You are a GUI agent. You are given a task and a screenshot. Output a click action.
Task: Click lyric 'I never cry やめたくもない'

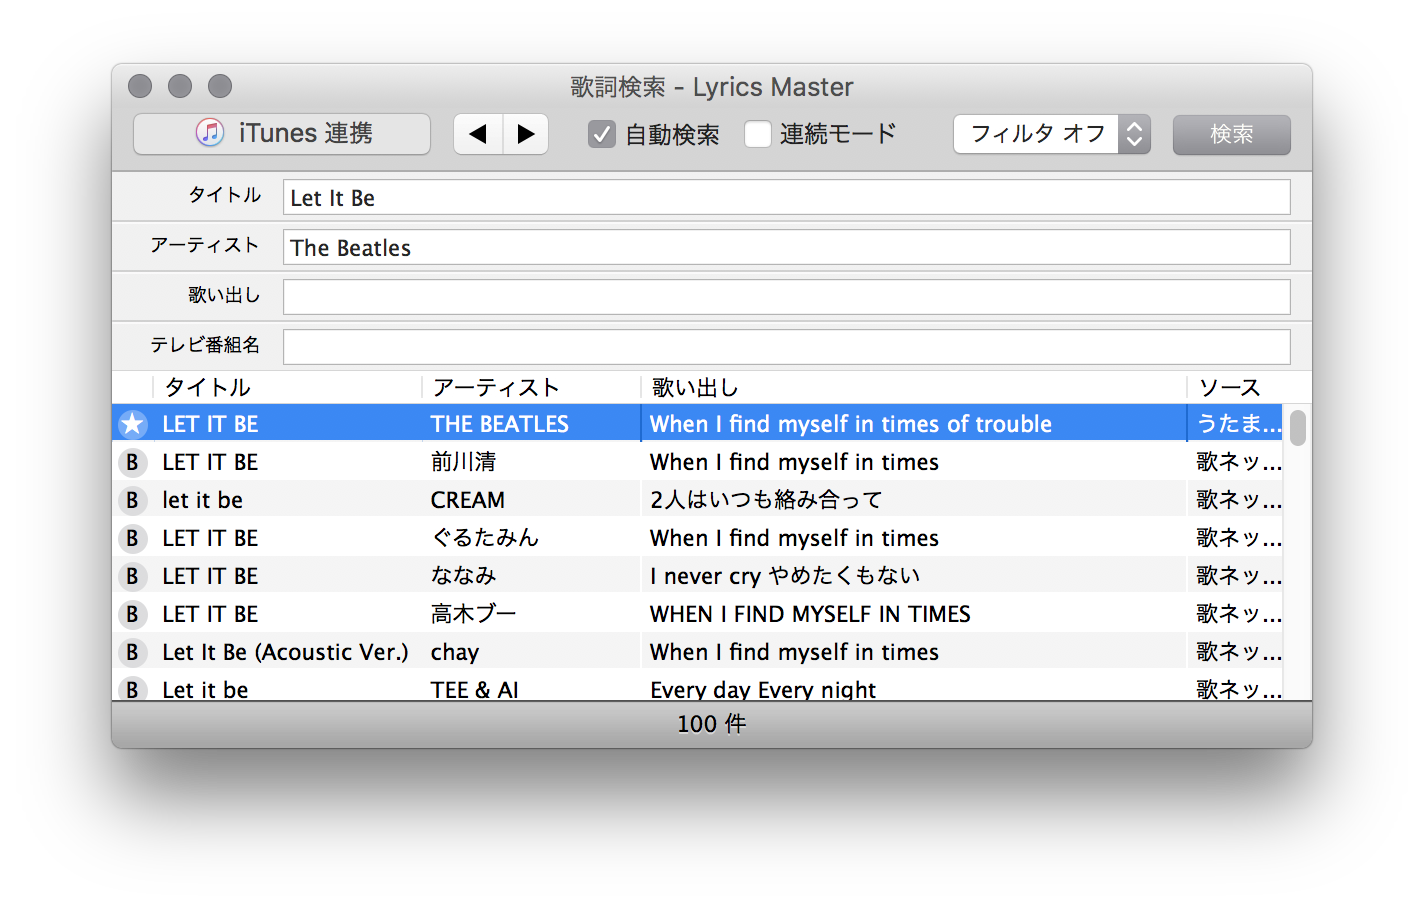pyautogui.click(x=784, y=576)
